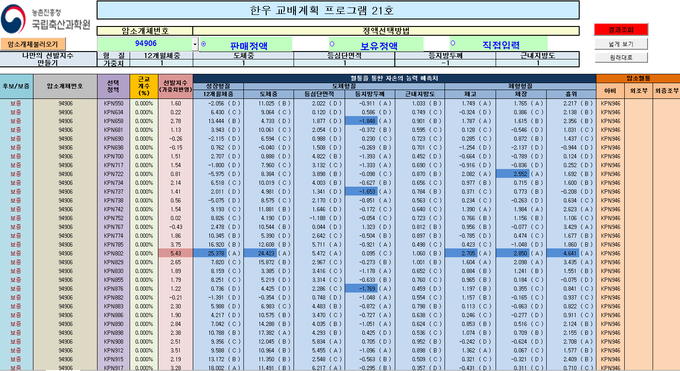Select the 보유정액 radio option

coord(332,44)
